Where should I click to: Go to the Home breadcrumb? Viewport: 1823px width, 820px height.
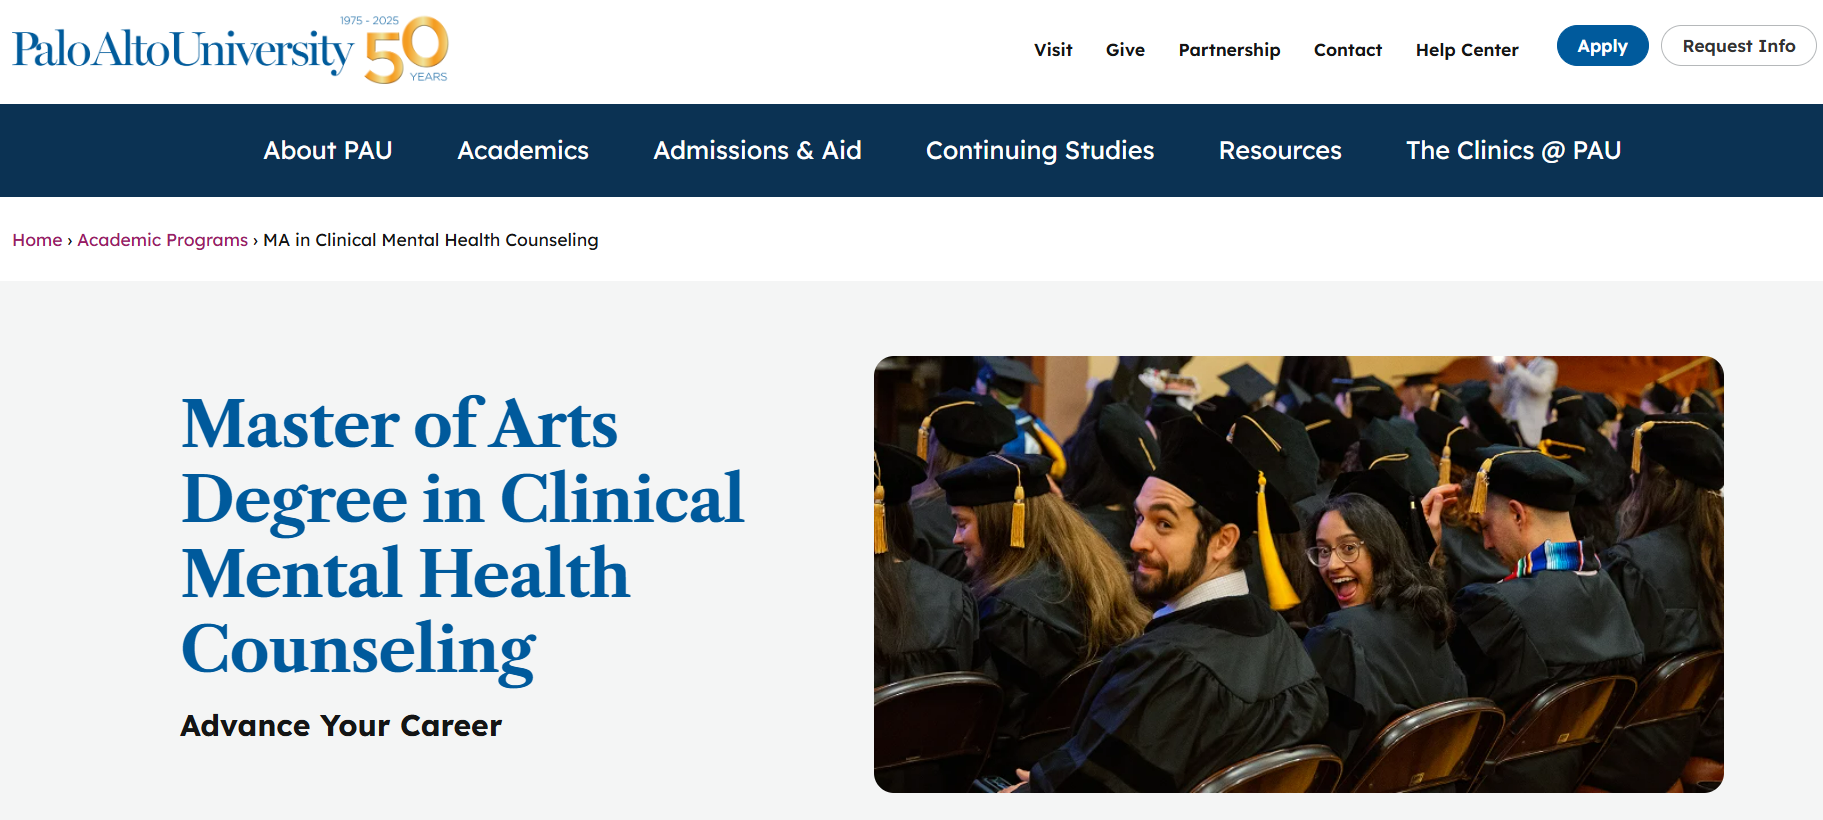(37, 240)
